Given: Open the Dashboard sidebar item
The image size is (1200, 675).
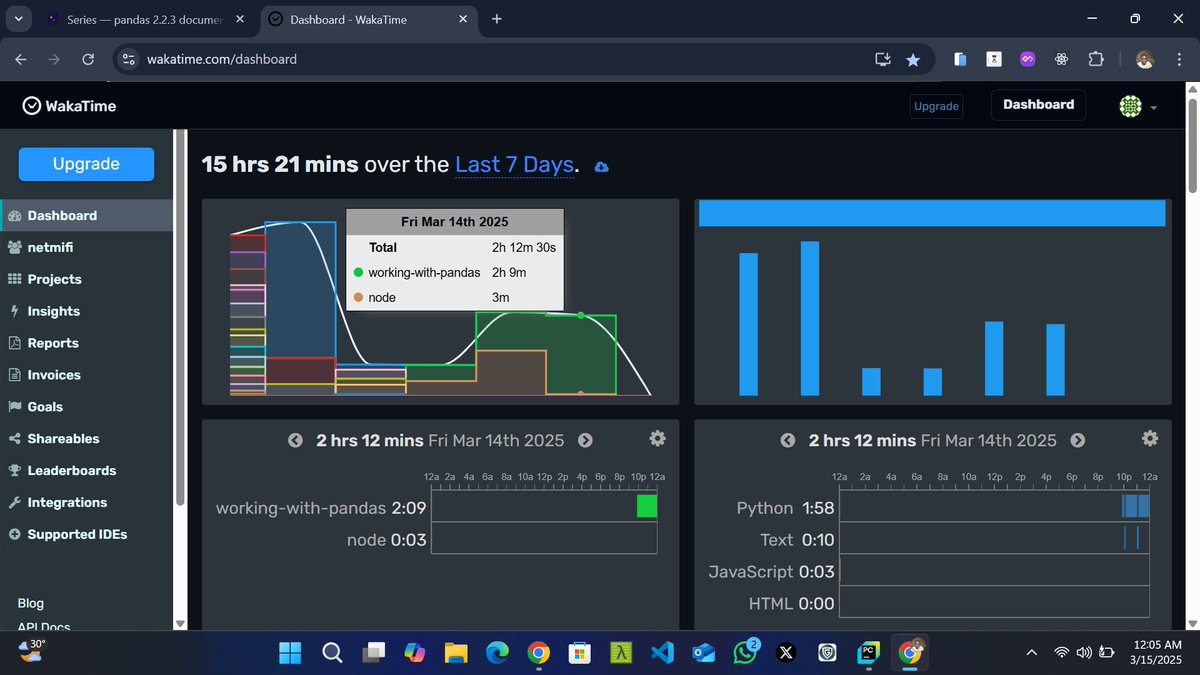Looking at the screenshot, I should (x=86, y=215).
